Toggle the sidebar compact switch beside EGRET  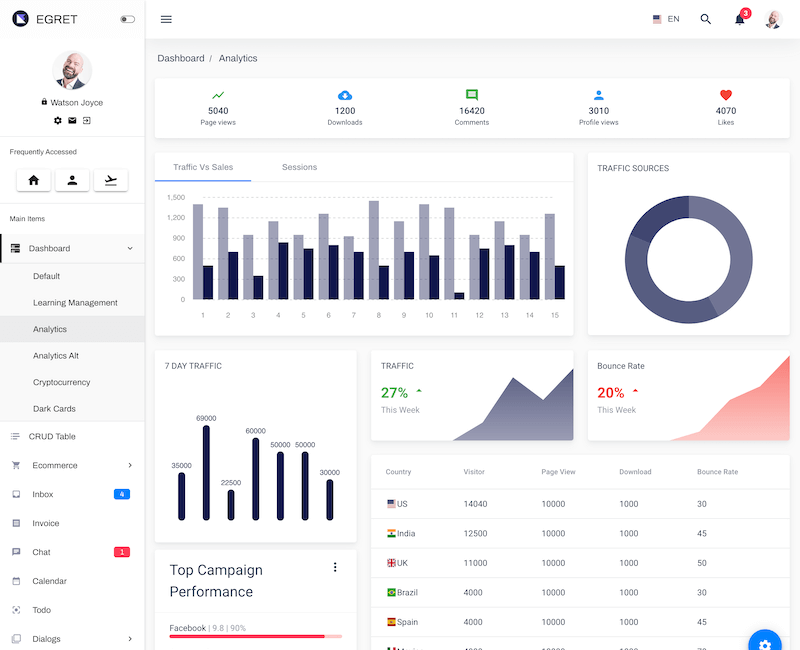(x=127, y=19)
